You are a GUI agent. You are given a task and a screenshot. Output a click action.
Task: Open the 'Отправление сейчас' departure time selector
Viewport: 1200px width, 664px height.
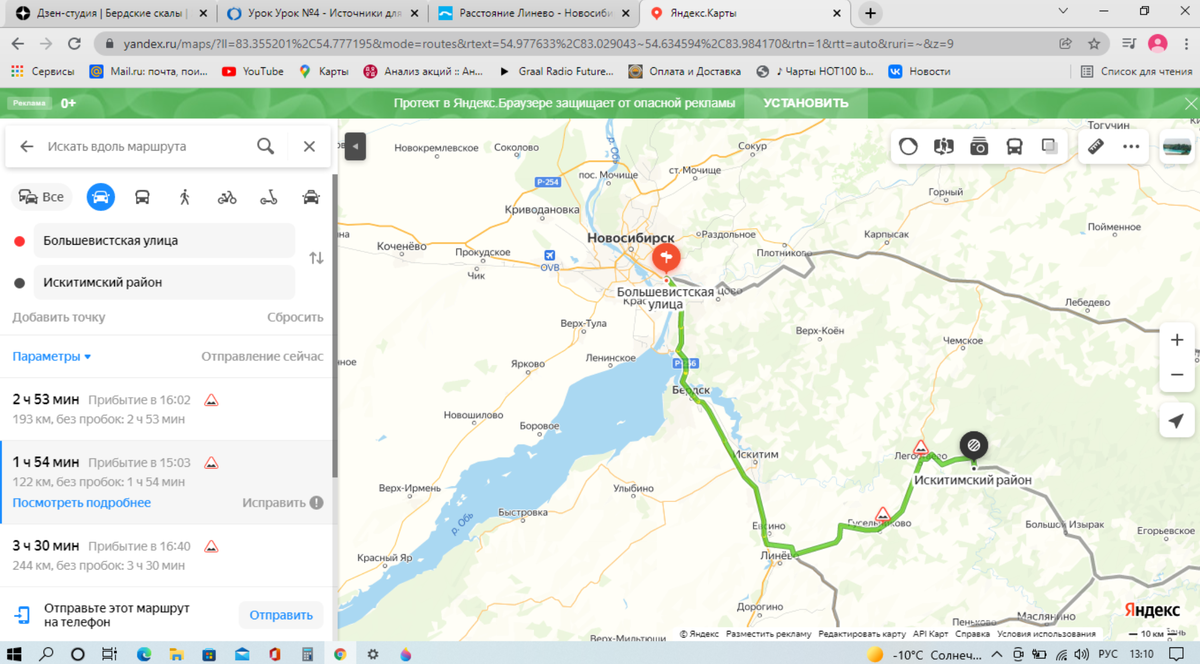pos(262,357)
